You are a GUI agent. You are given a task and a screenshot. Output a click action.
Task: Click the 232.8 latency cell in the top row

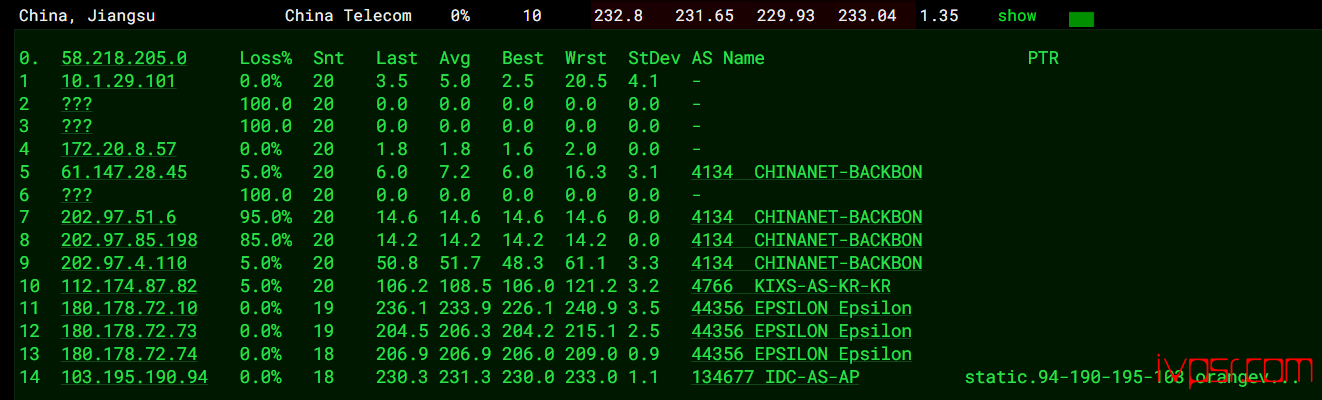(x=618, y=16)
